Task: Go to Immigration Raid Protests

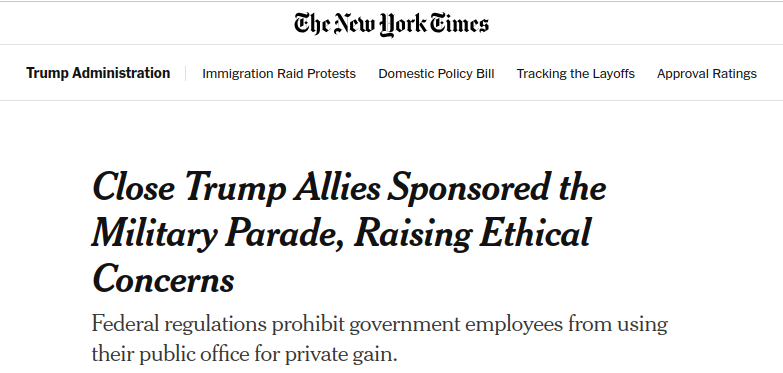Action: pos(279,74)
